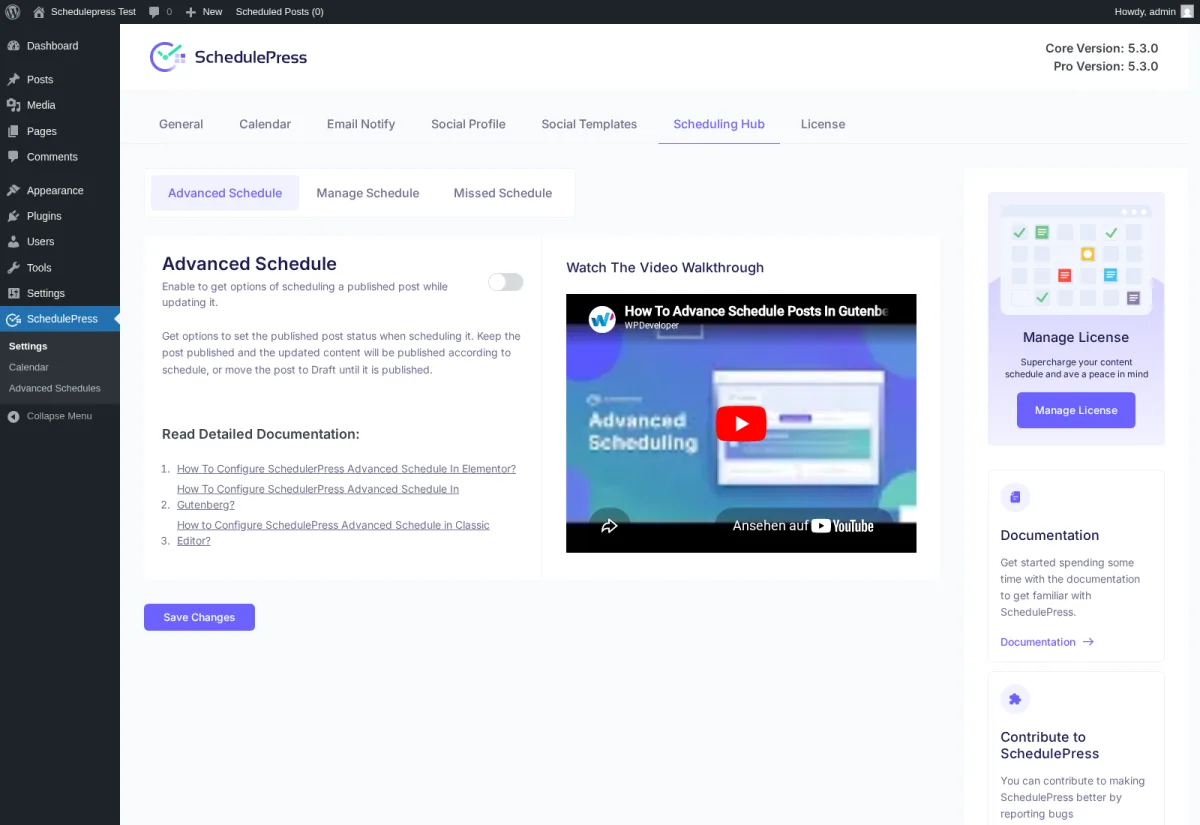Click the Tools wrench icon in sidebar

point(13,268)
